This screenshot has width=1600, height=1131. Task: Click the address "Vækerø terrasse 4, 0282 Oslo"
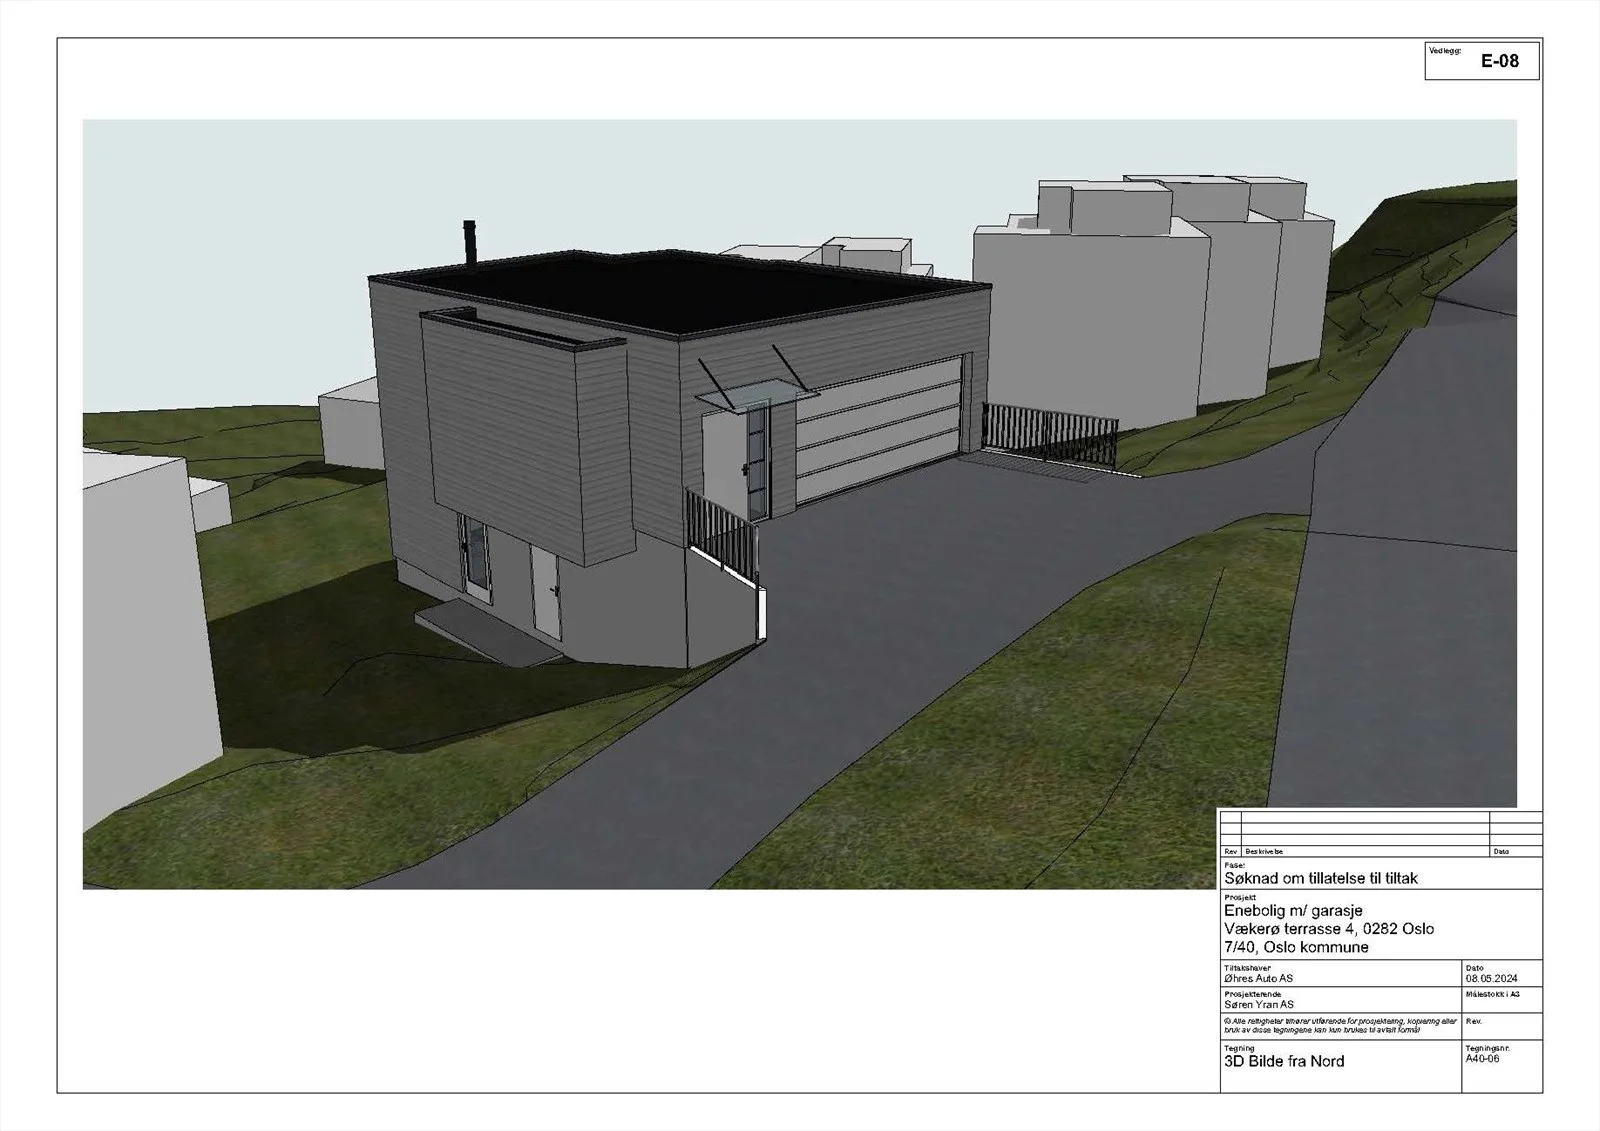[1329, 929]
